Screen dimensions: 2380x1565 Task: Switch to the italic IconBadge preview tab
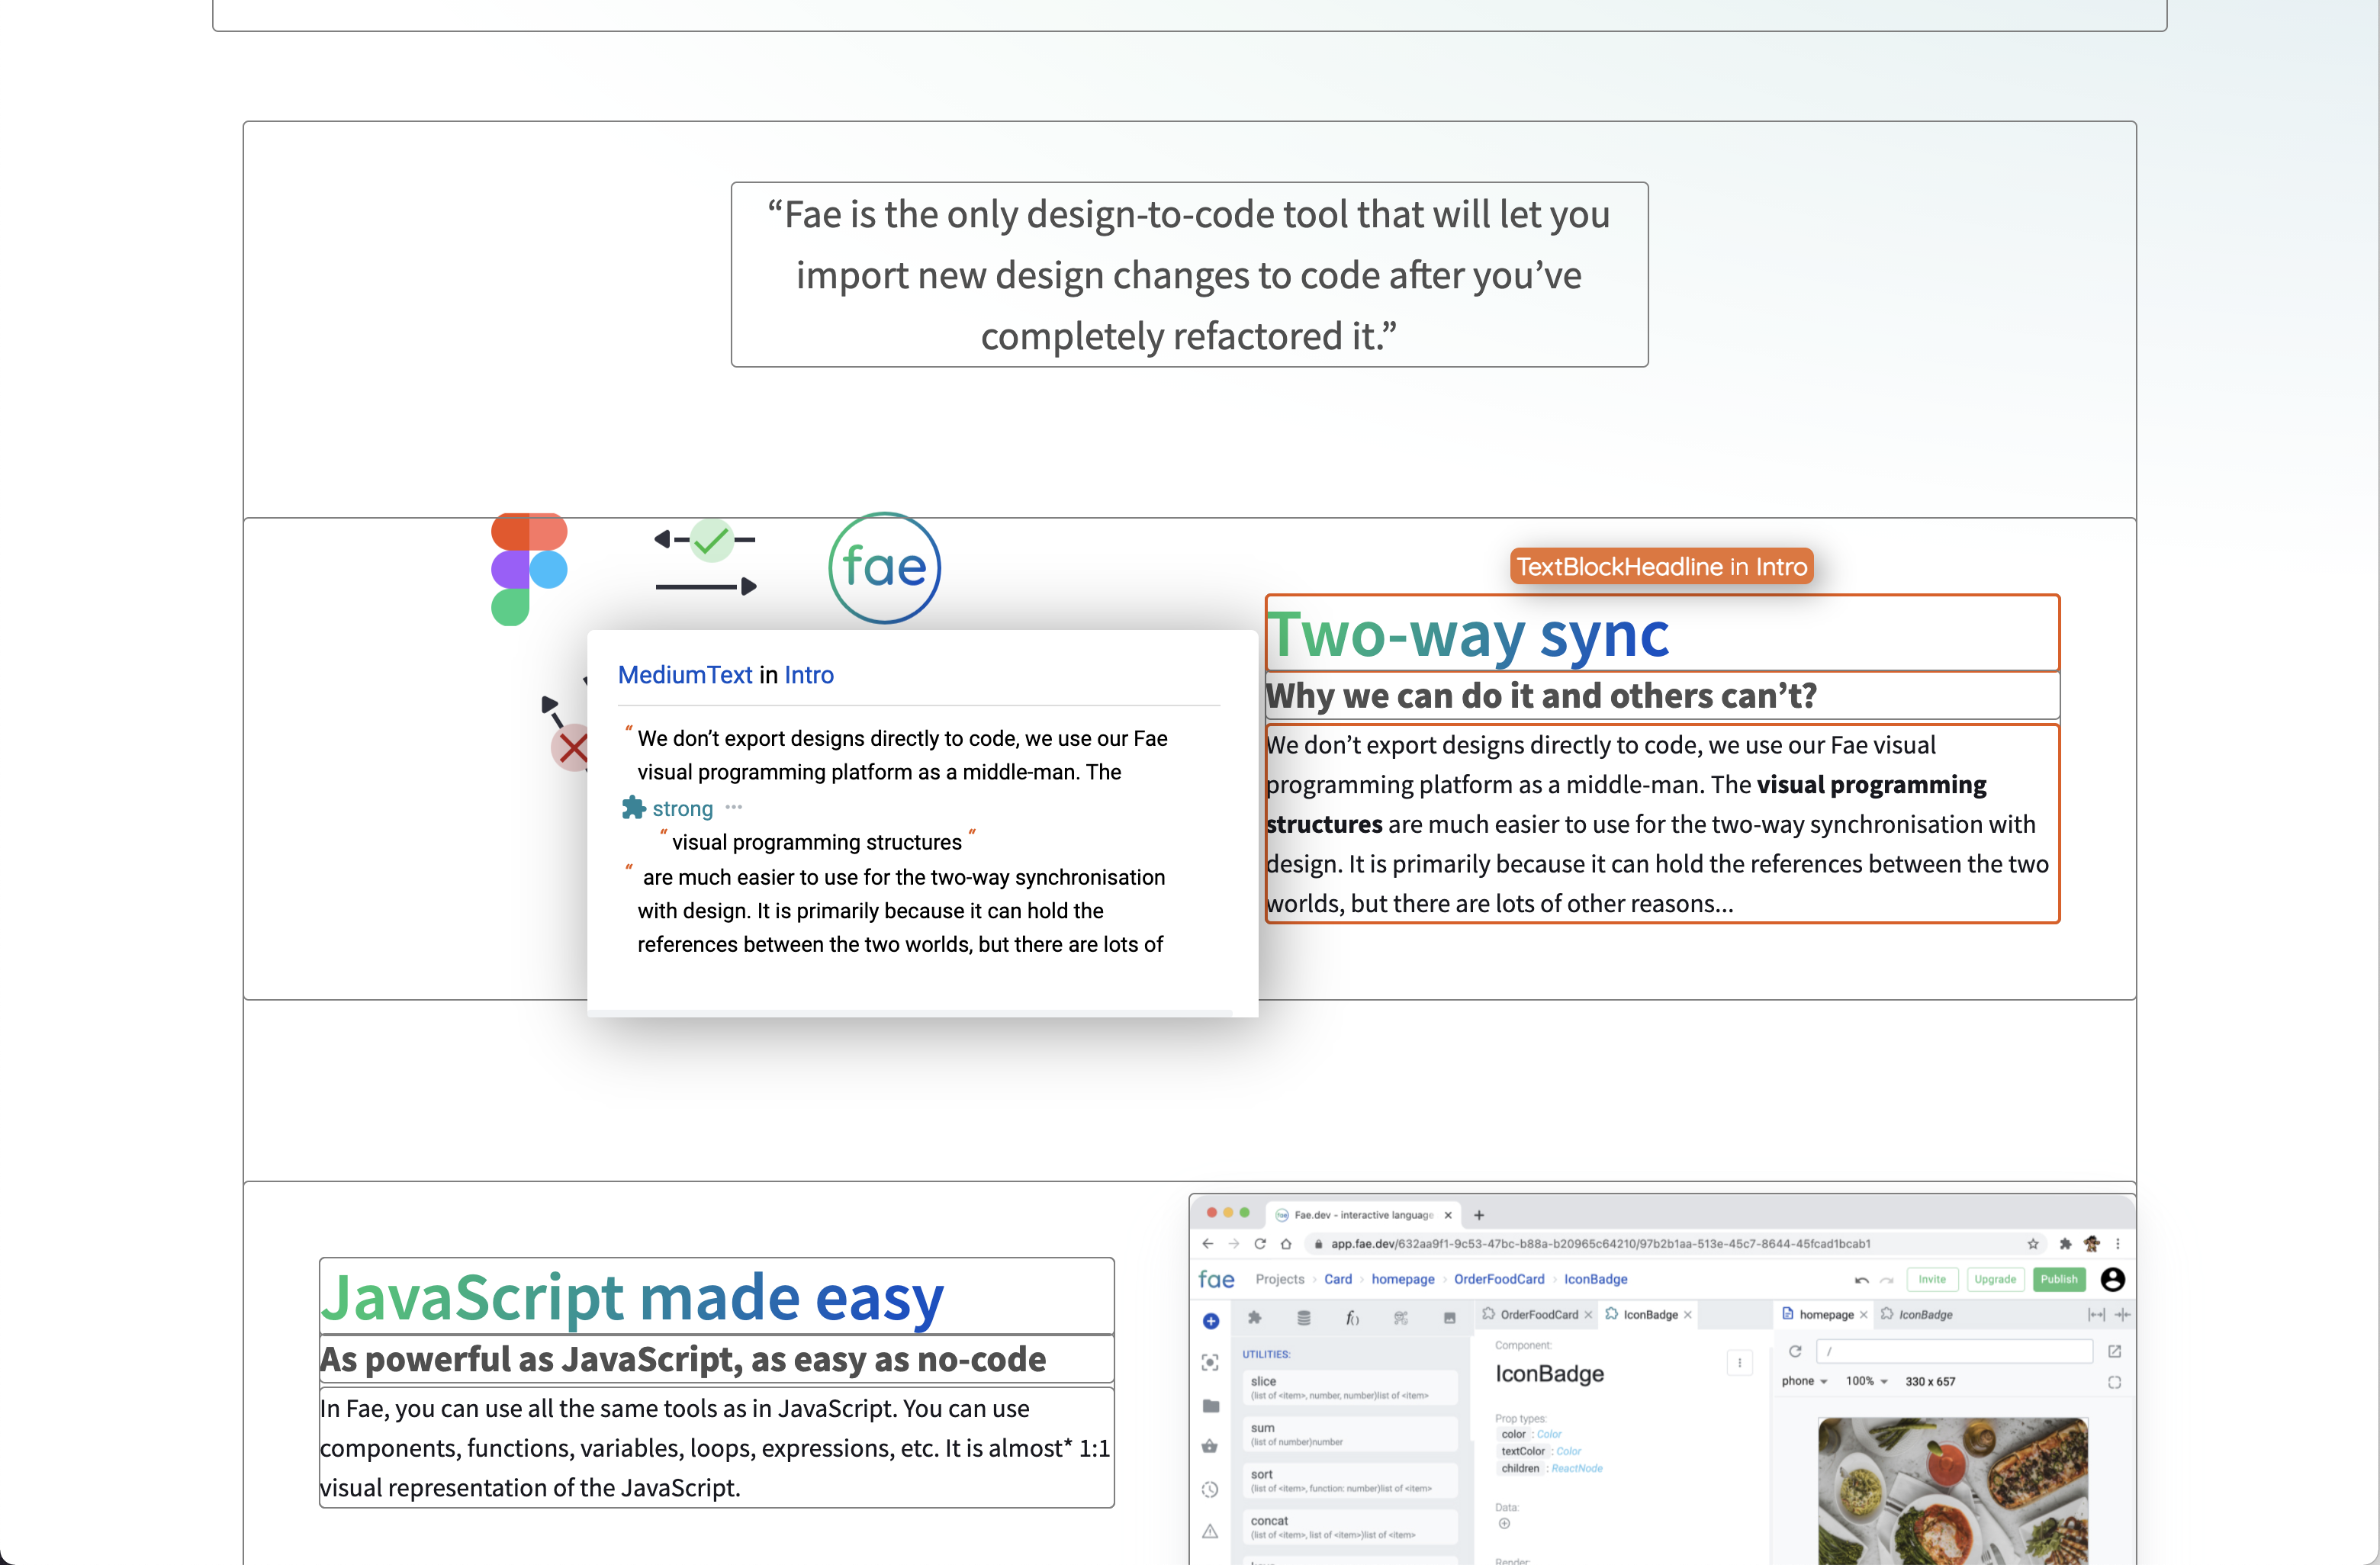[1916, 1314]
